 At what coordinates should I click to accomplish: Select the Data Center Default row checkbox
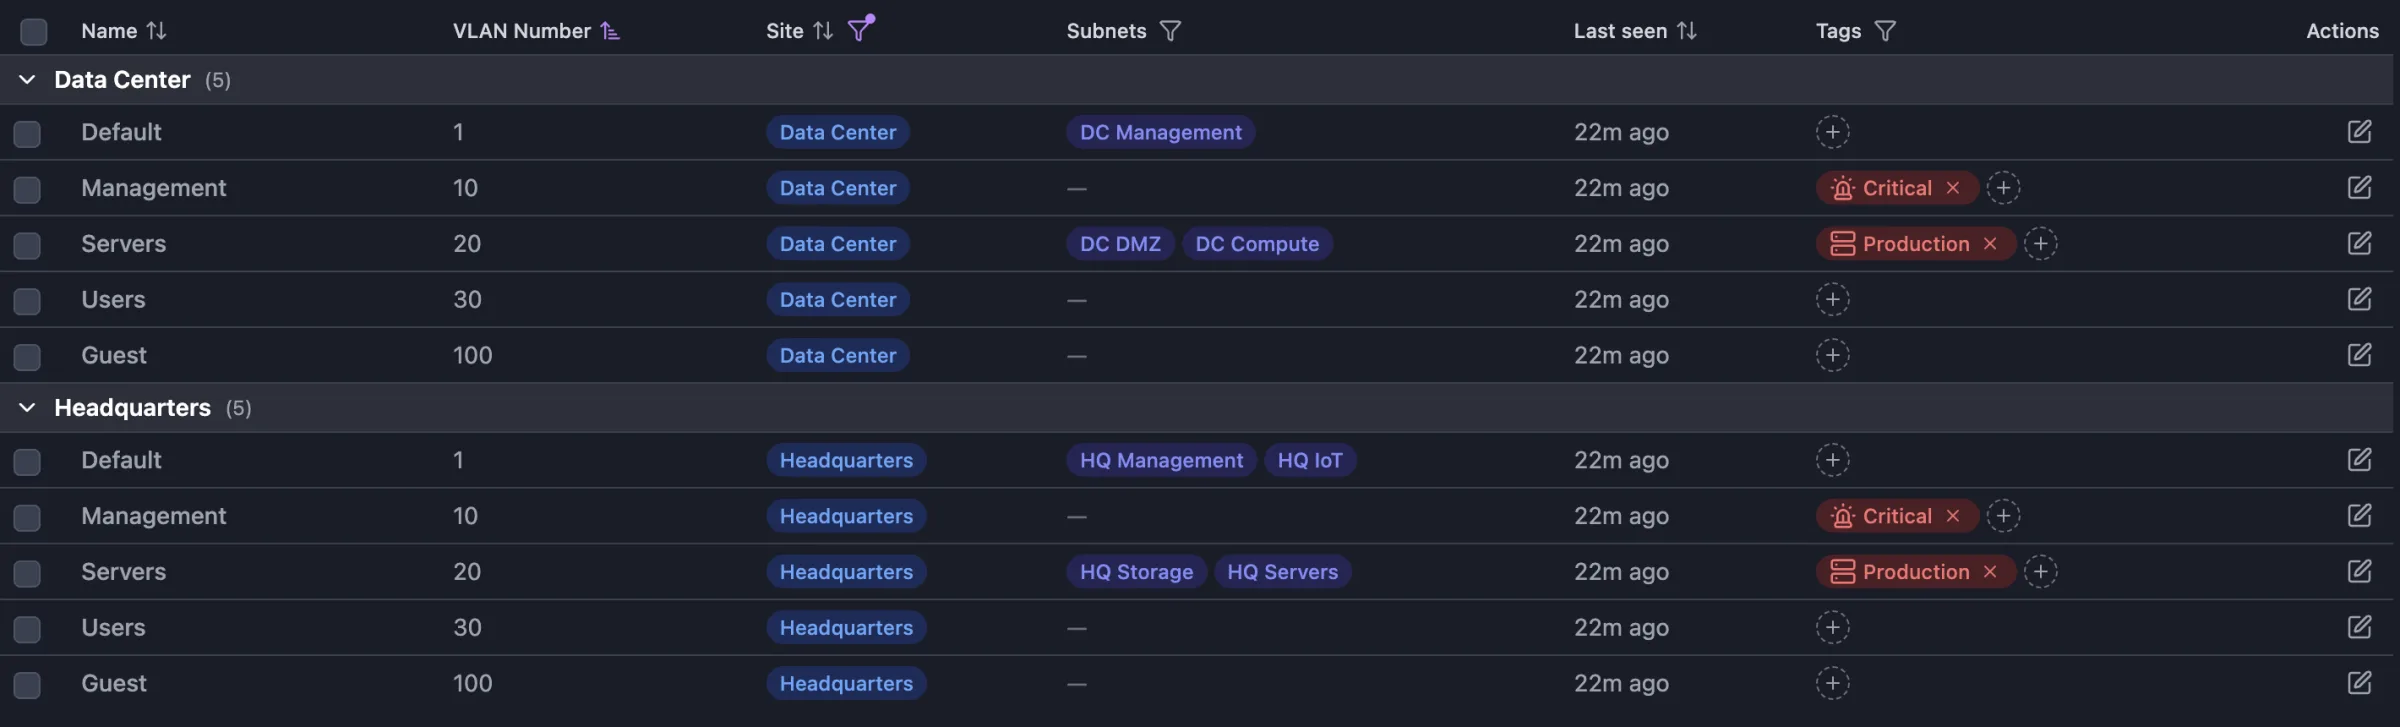[27, 134]
